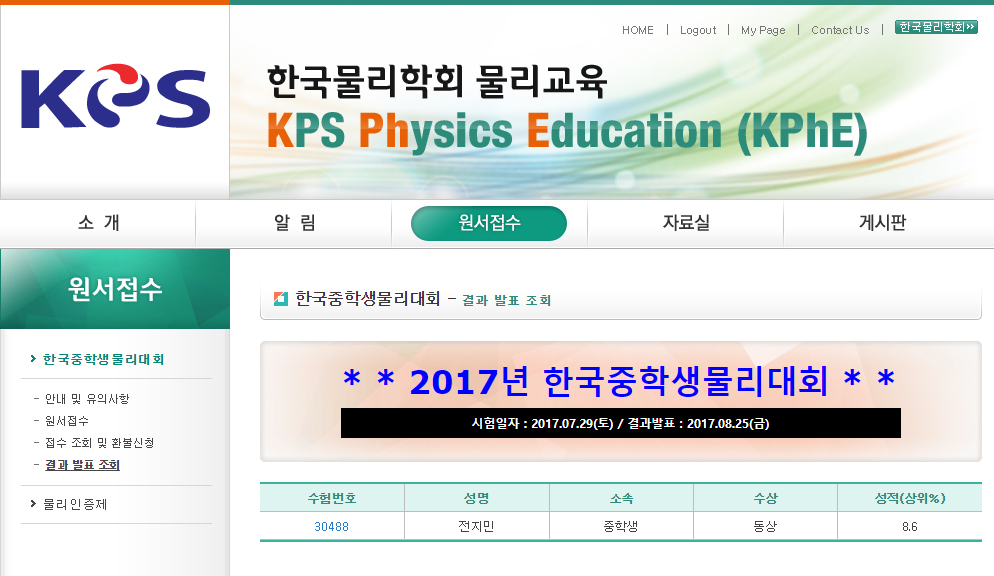Click the icon beside 한국중학생물리대회 heading

tap(280, 299)
